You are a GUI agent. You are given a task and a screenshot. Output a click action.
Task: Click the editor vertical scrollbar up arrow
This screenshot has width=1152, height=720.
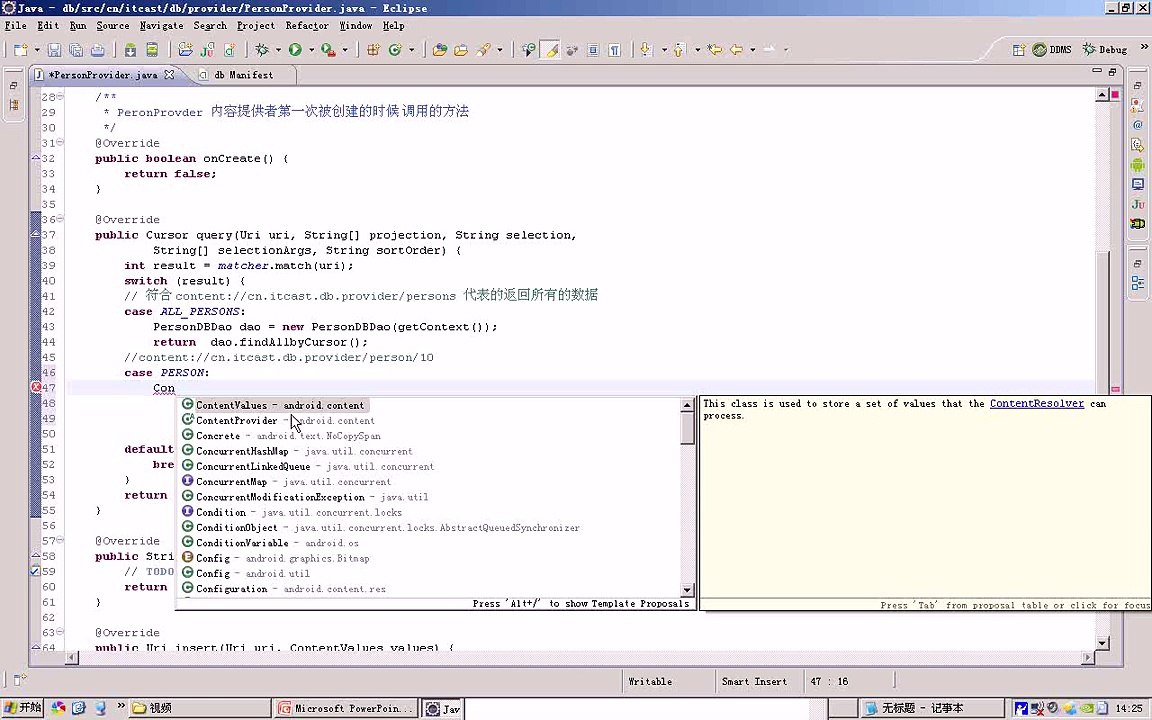click(1102, 95)
